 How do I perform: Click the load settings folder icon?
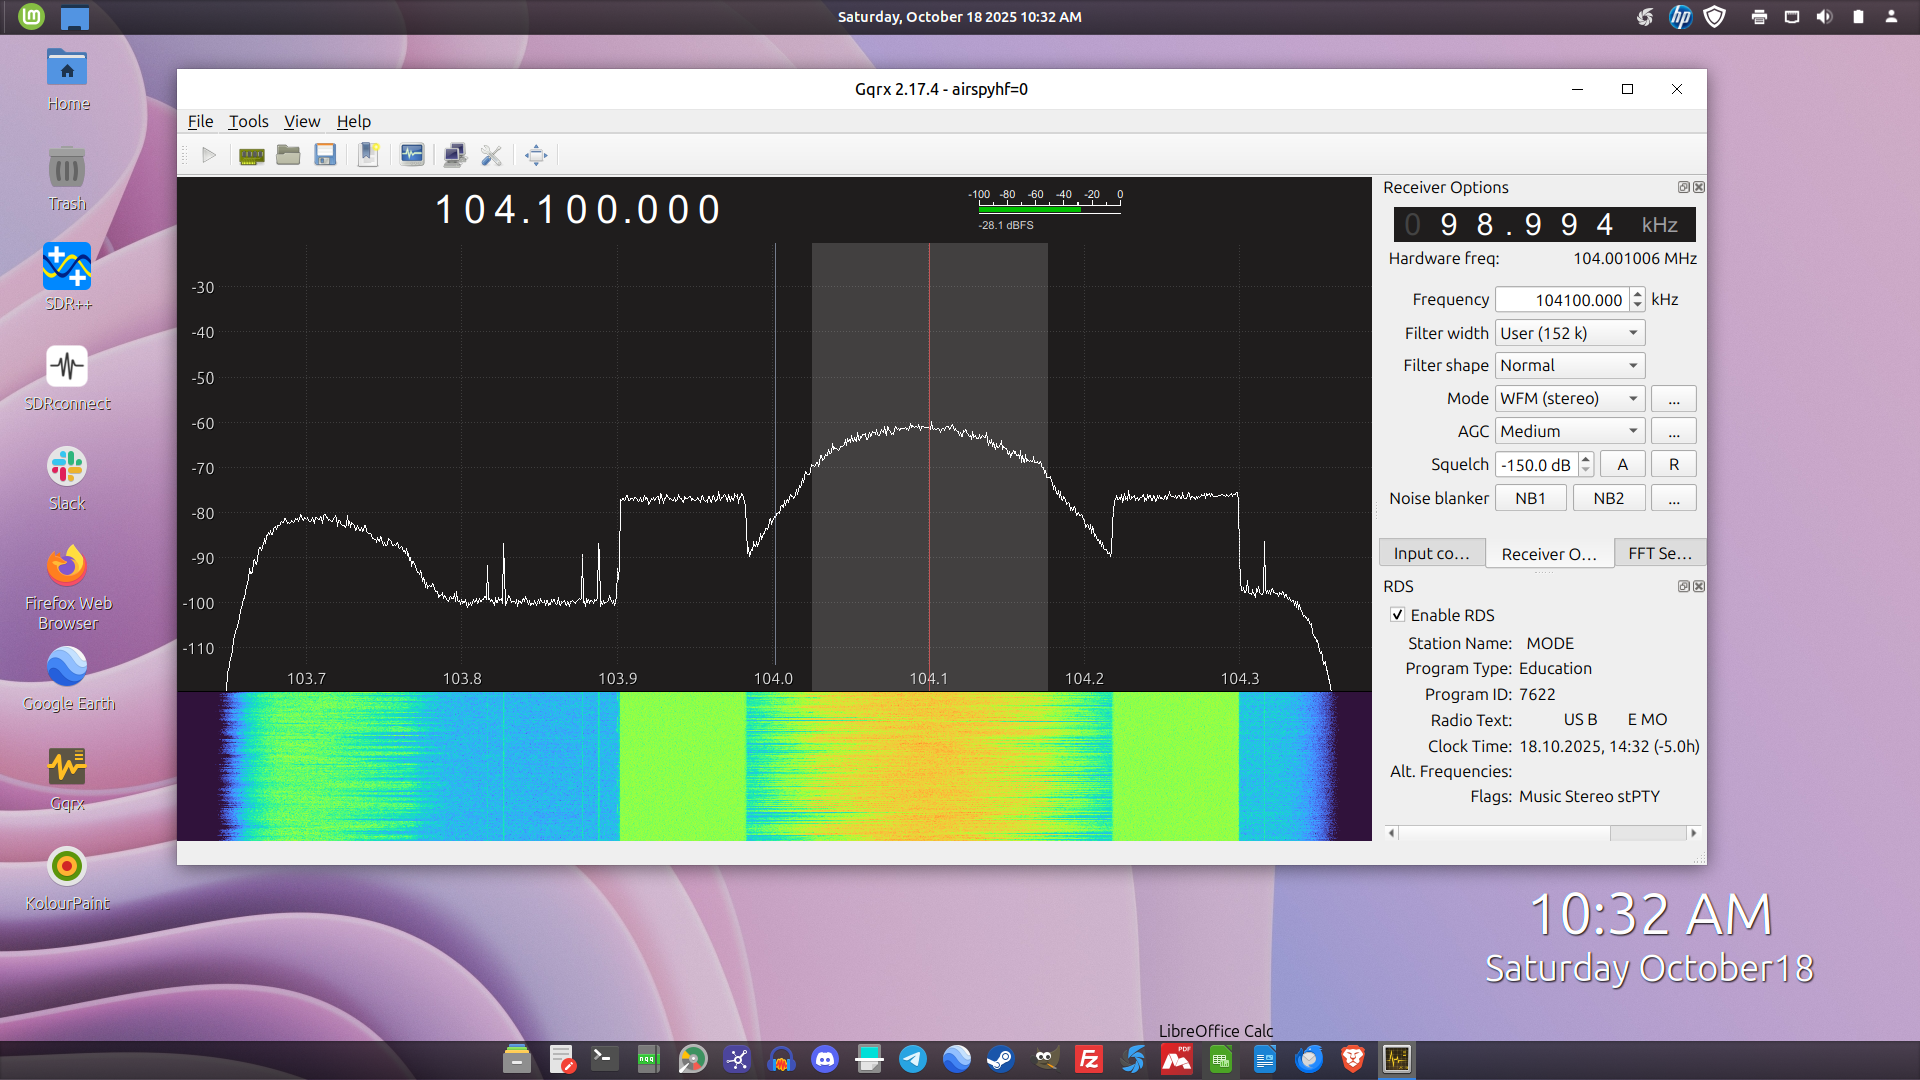pos(288,155)
